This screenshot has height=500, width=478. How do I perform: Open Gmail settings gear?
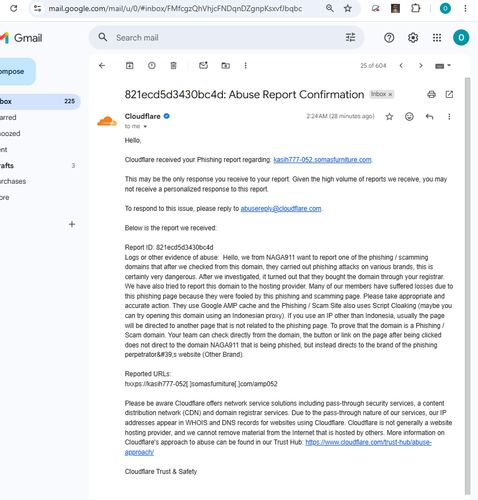point(413,38)
